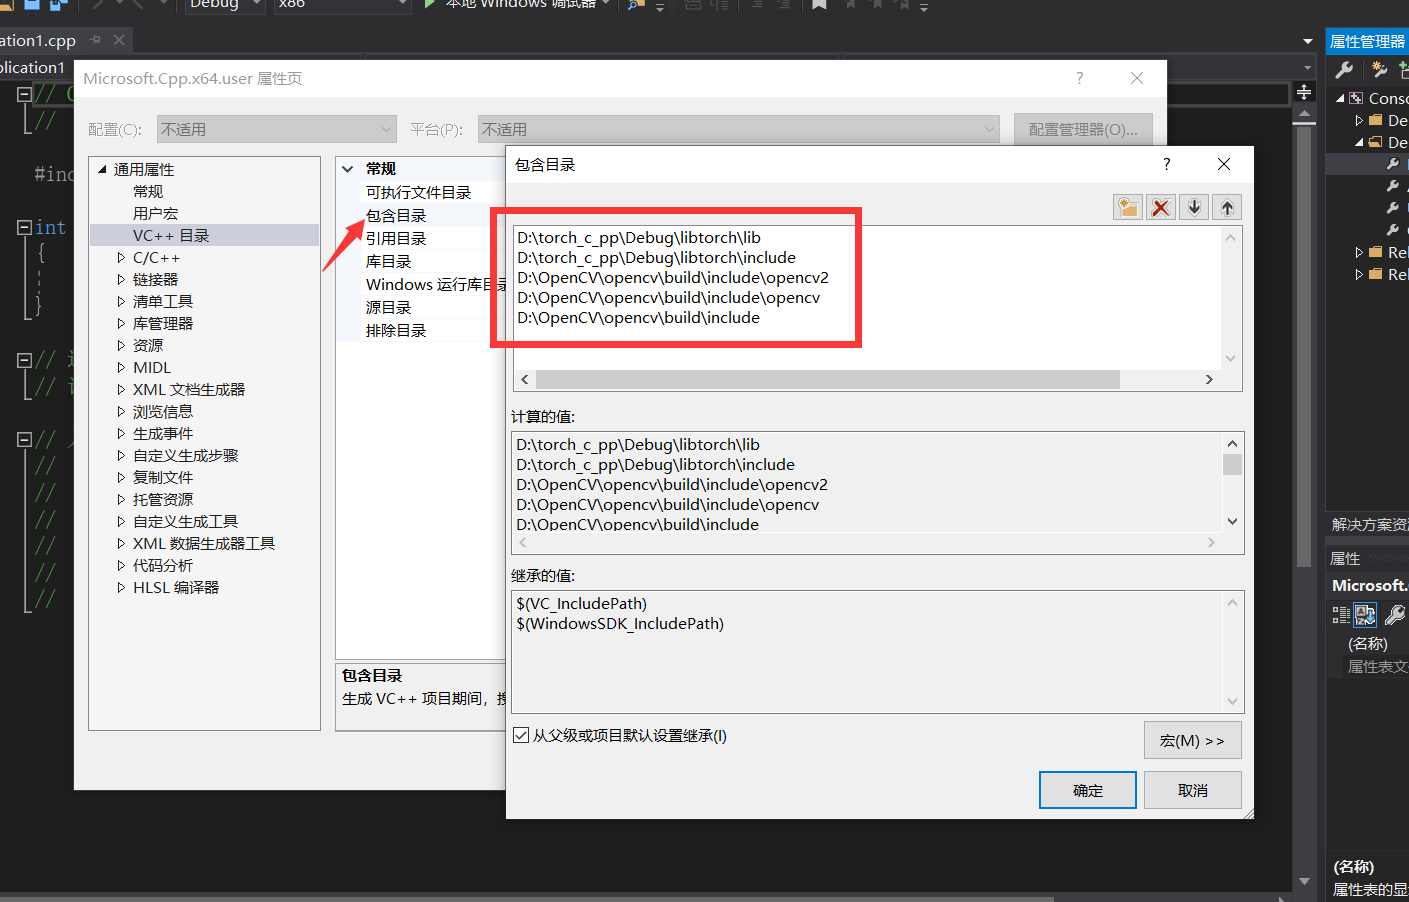Select the third wrench sheet under Debug folder
1409x902 pixels.
(1392, 208)
